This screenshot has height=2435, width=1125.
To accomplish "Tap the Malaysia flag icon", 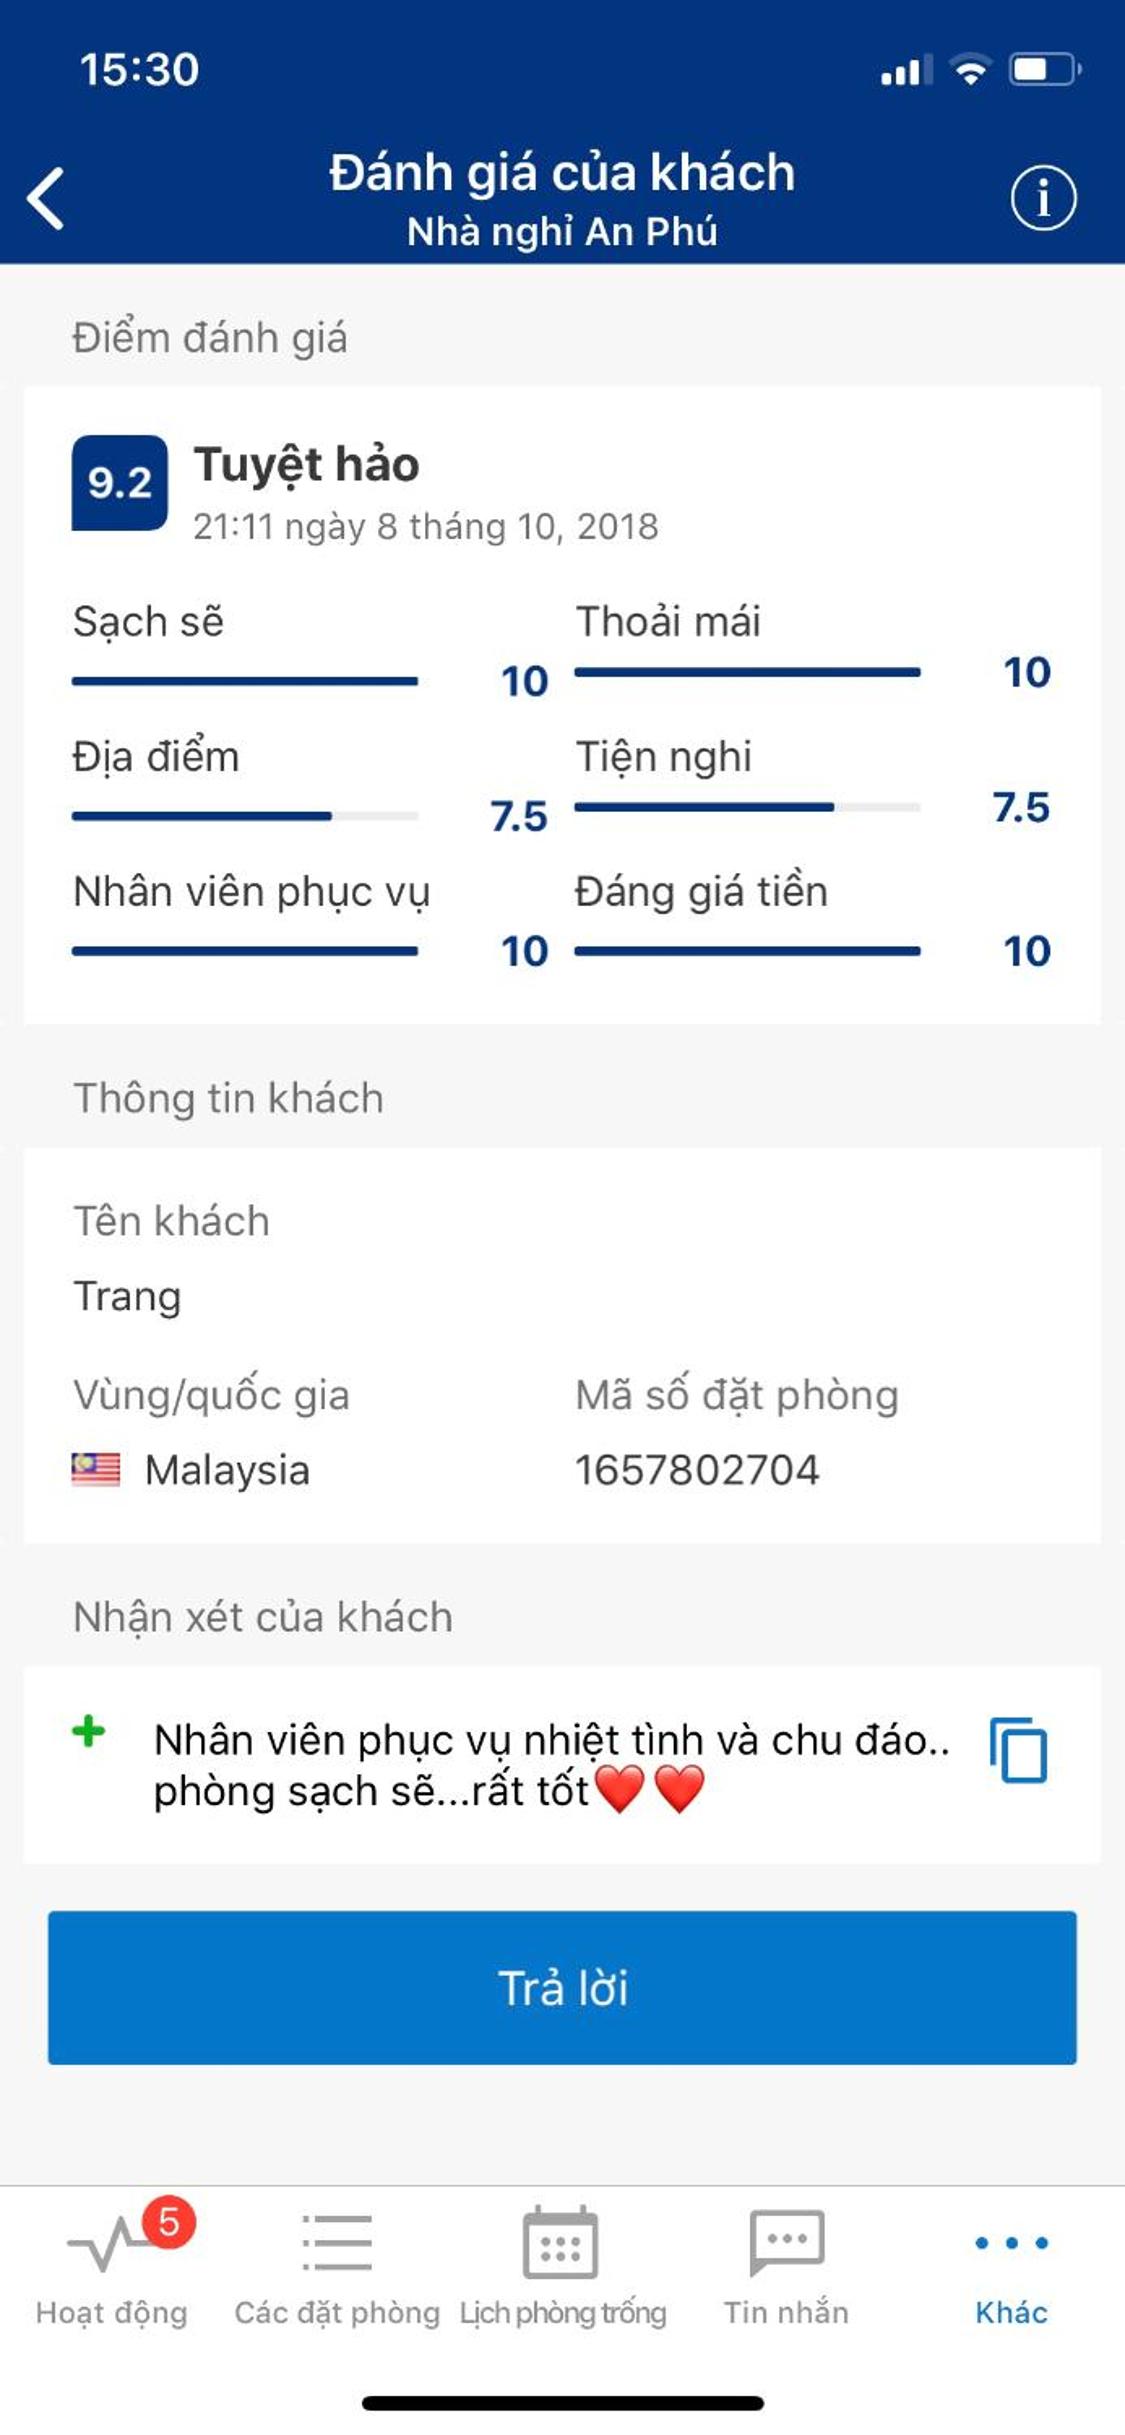I will pos(96,1469).
